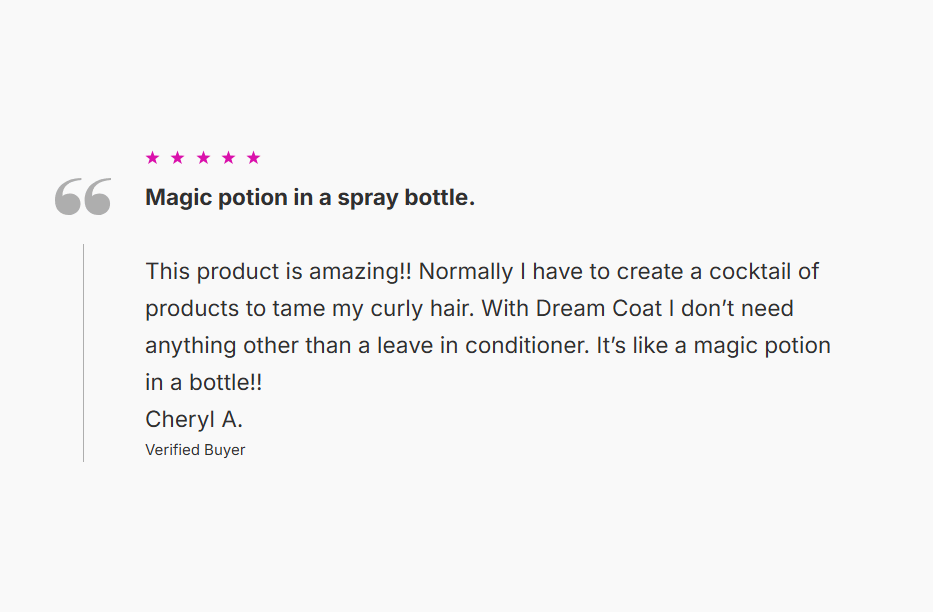The height and width of the screenshot is (612, 933).
Task: Click the fifth pink rating star
Action: (x=253, y=158)
